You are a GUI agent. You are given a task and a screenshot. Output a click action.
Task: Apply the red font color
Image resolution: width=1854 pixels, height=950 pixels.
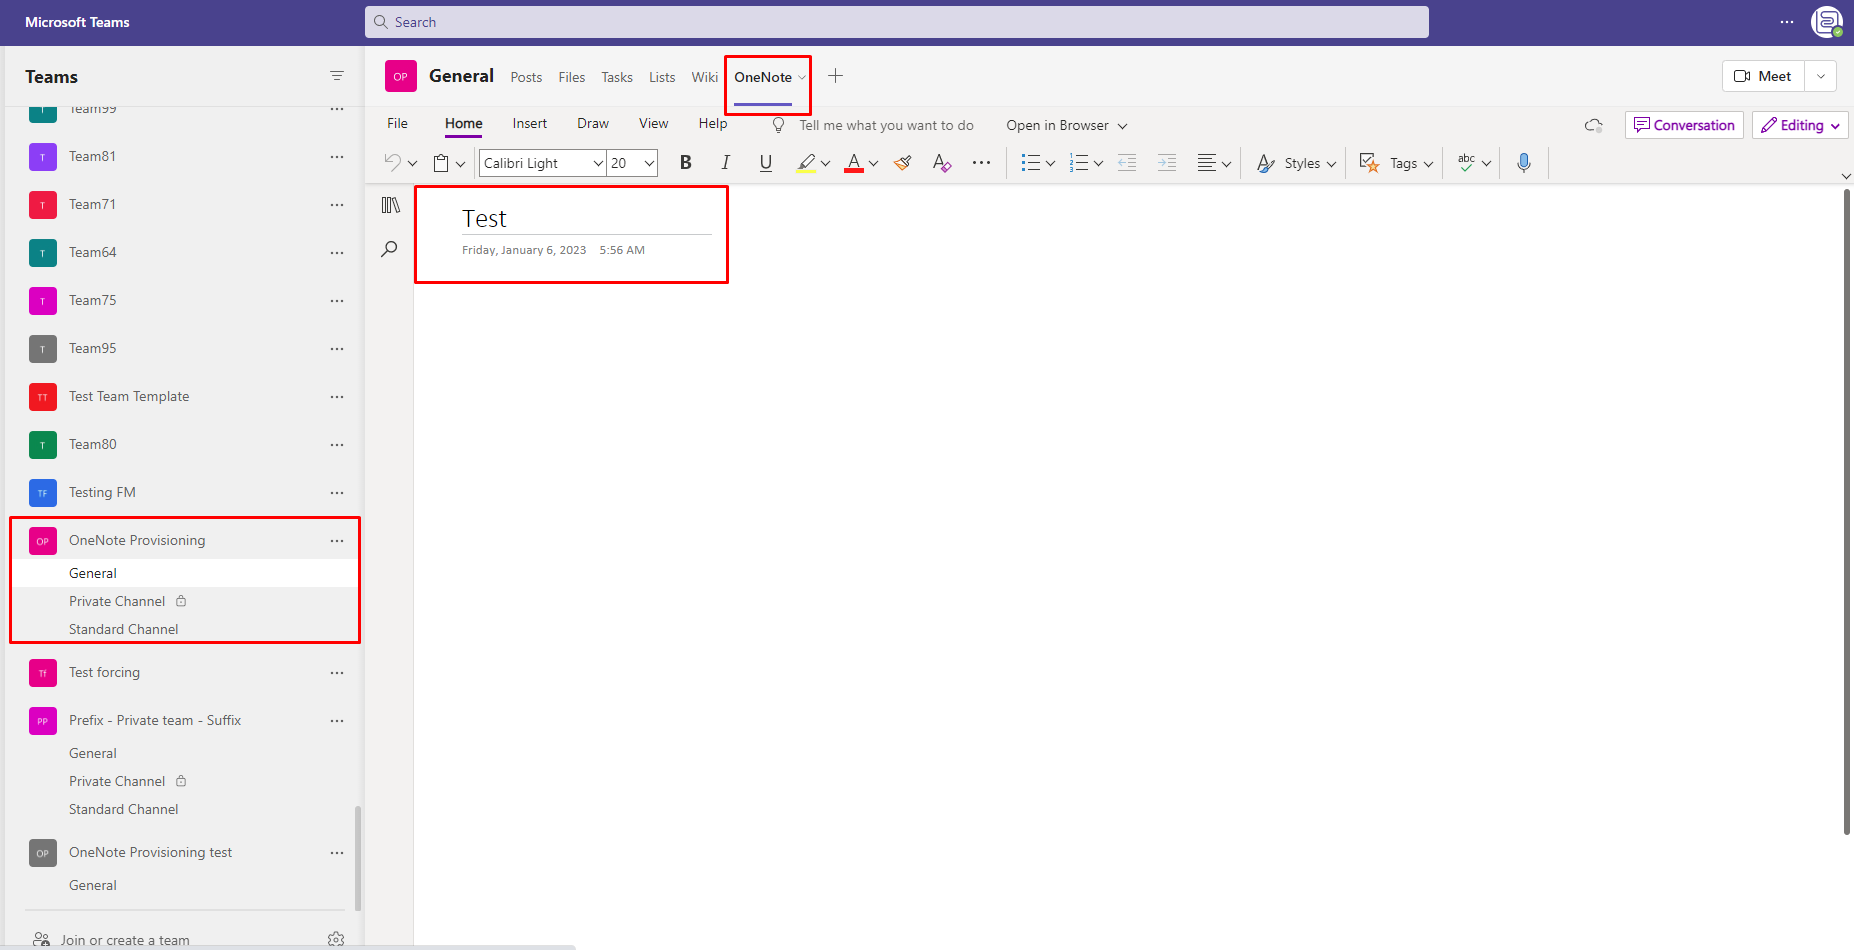[854, 163]
